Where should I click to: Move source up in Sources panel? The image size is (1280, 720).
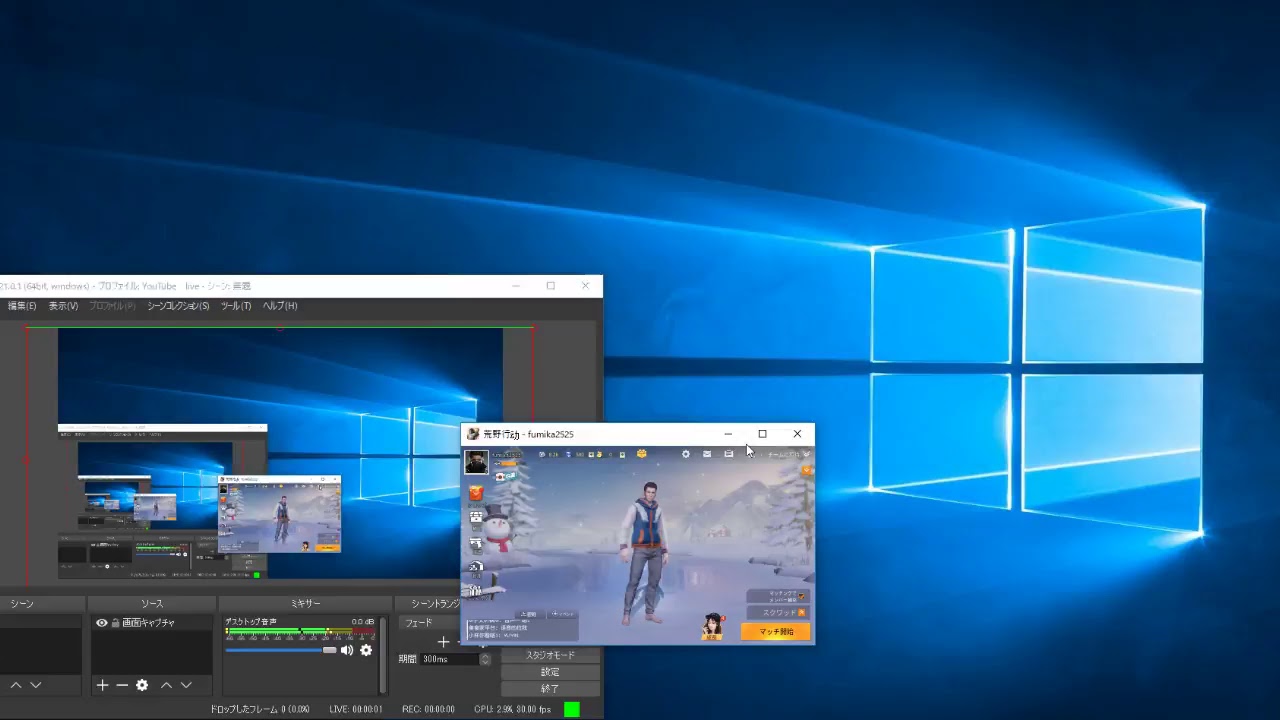pyautogui.click(x=166, y=685)
